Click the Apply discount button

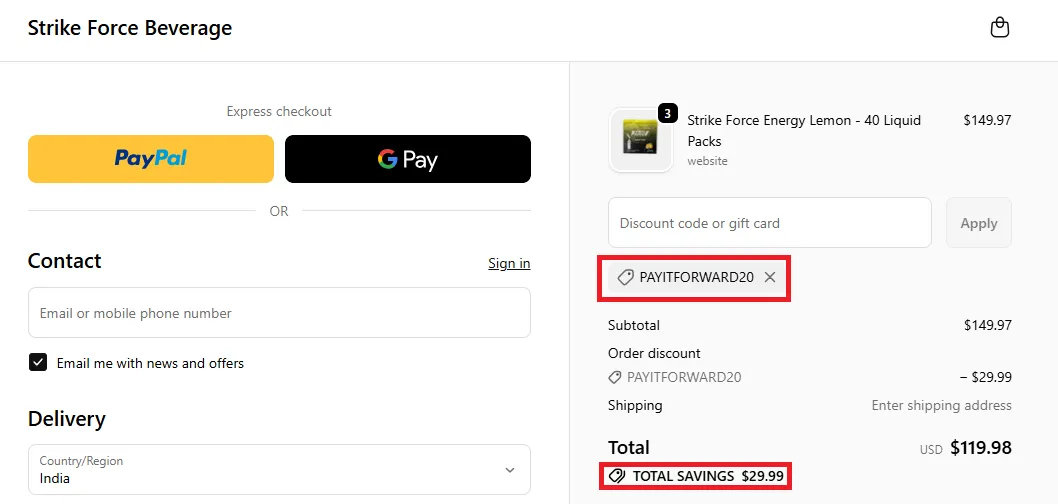click(978, 223)
